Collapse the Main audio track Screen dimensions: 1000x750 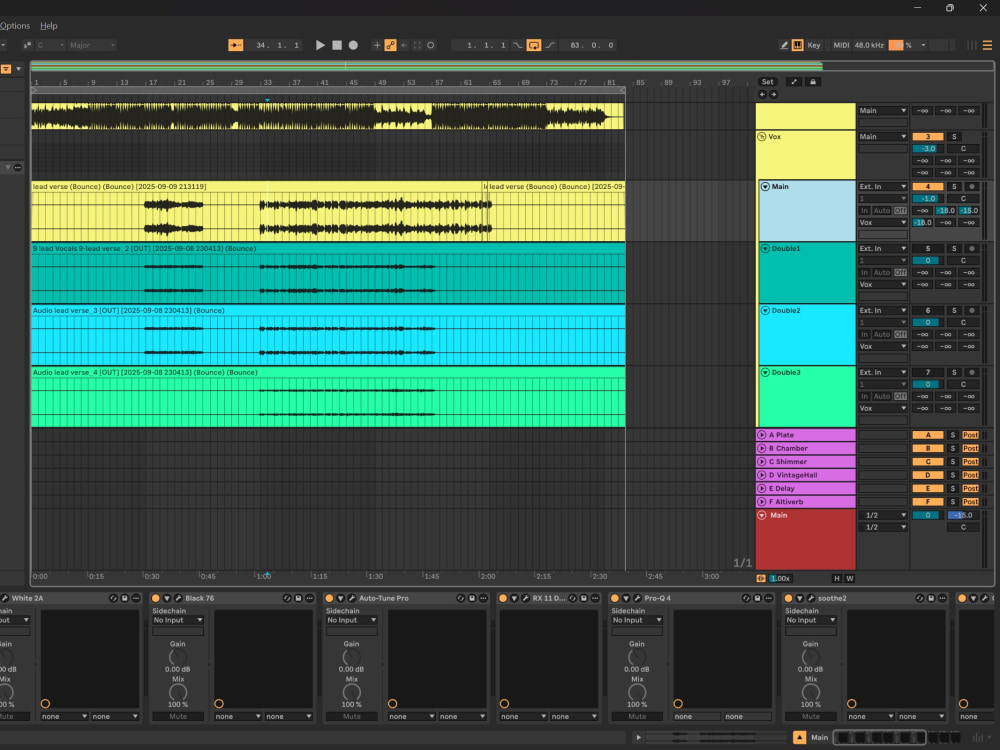pos(765,187)
